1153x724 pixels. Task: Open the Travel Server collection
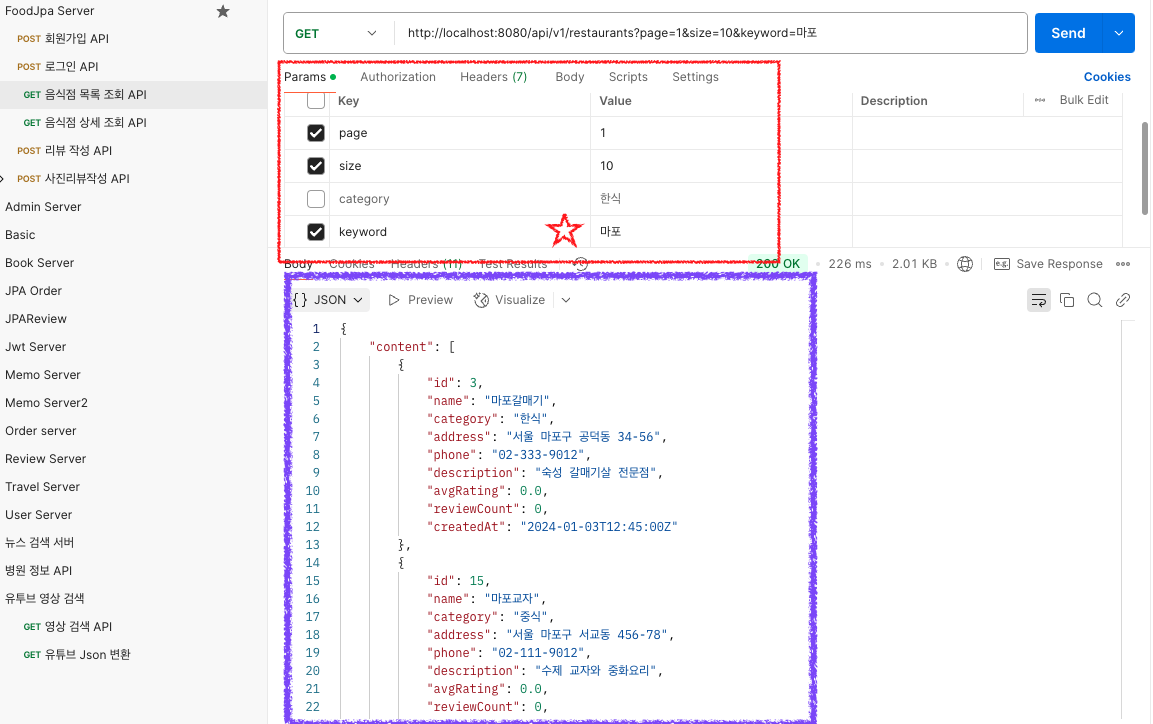tap(43, 487)
